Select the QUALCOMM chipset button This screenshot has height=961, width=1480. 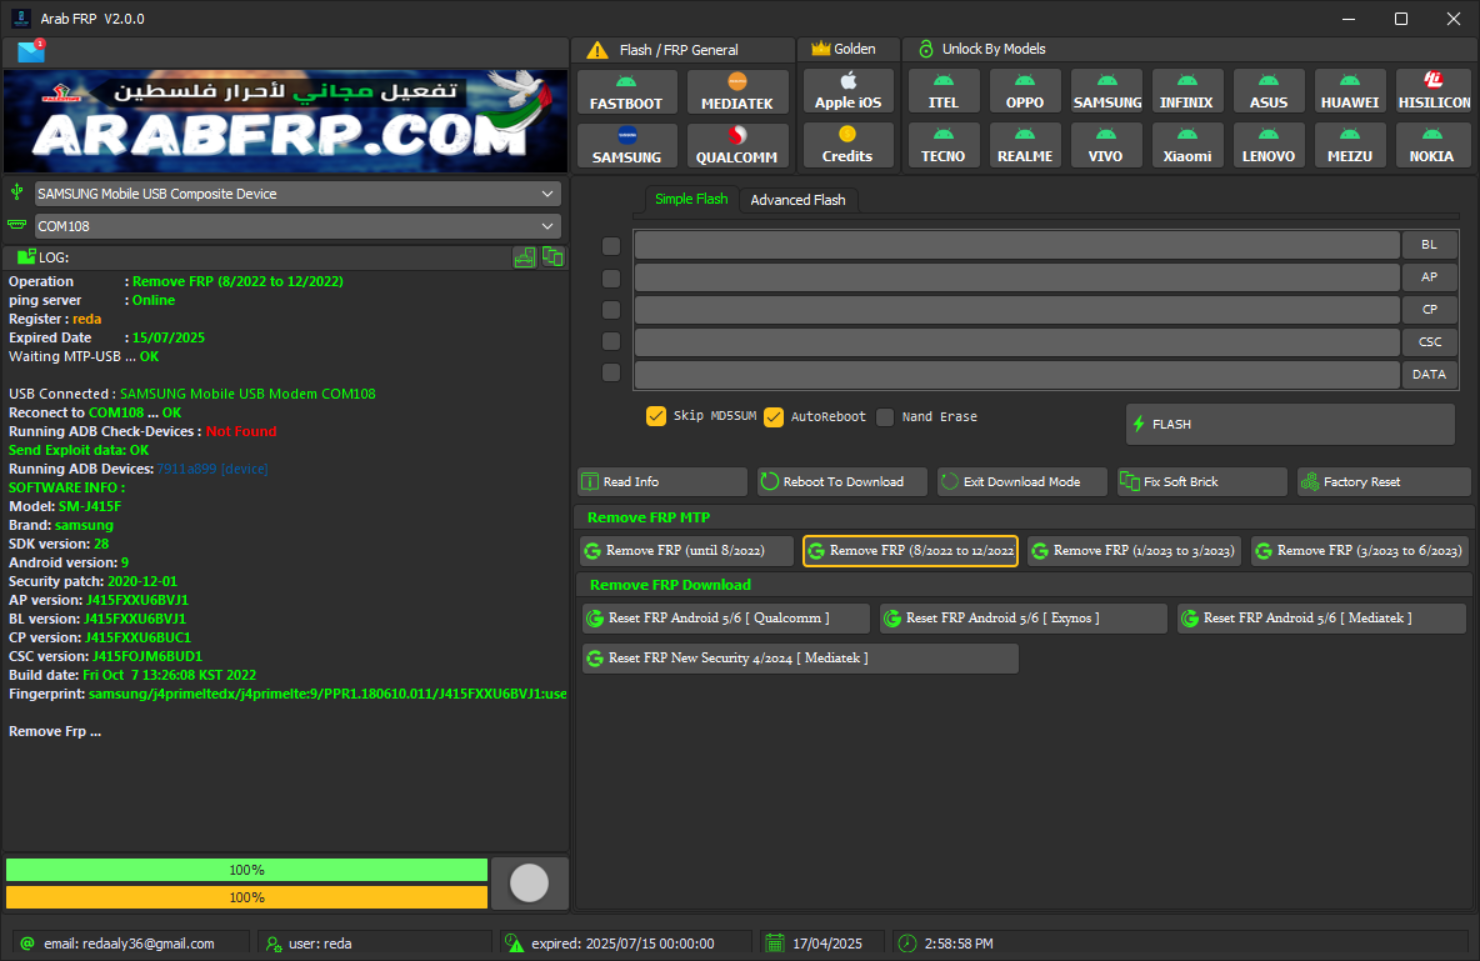[x=737, y=145]
